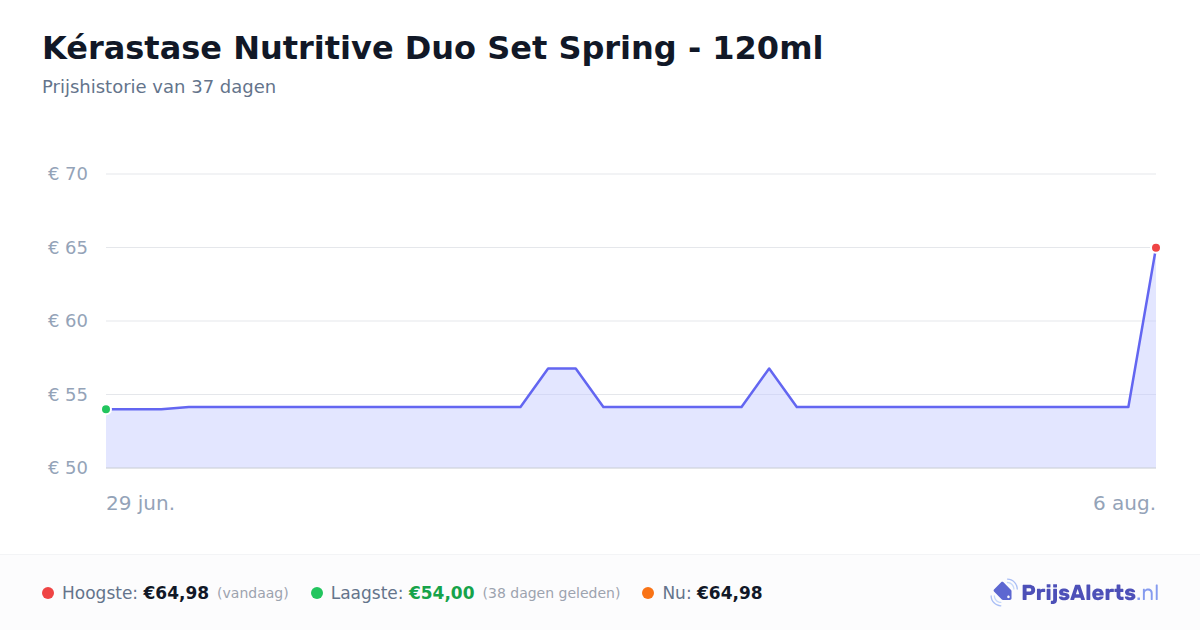Screen dimensions: 1200x630
Task: Click the € 50 axis label
Action: [x=68, y=468]
